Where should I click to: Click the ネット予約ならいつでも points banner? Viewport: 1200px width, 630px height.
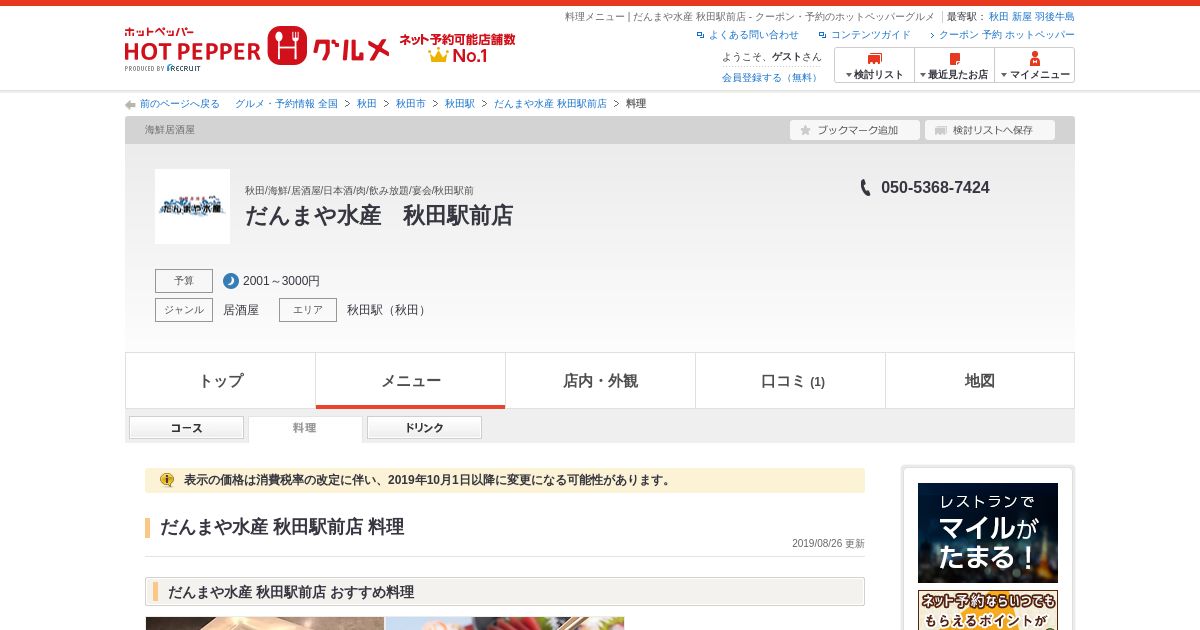tap(988, 610)
